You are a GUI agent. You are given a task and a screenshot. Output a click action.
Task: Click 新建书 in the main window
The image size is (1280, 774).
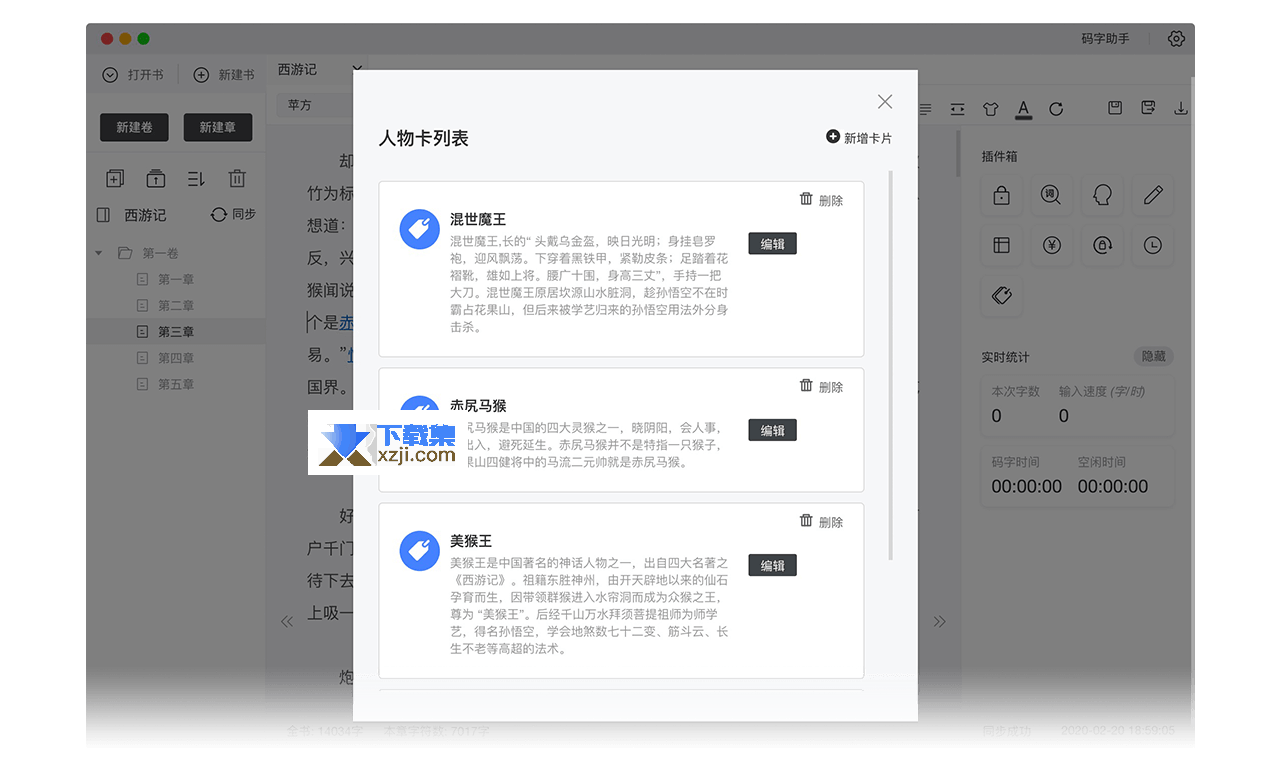pyautogui.click(x=224, y=75)
